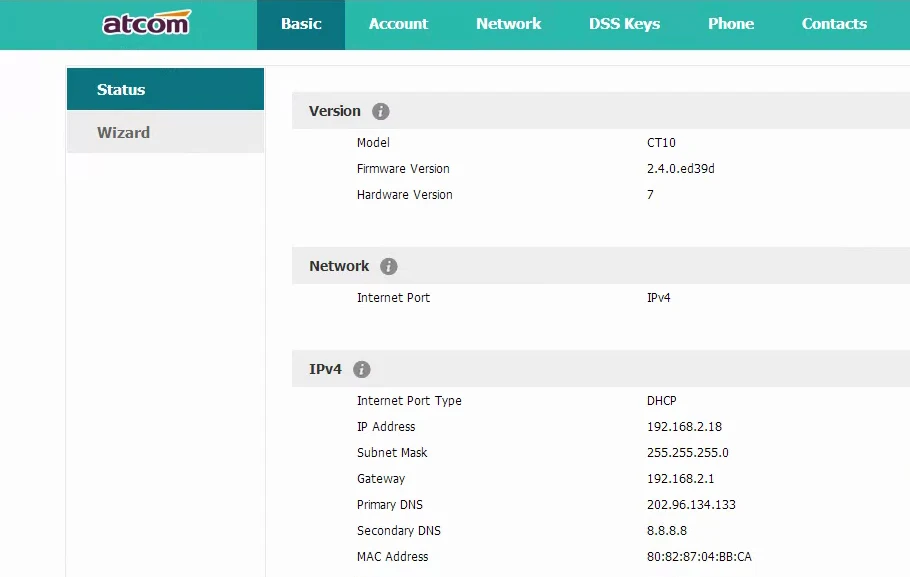Click the Version section header
910x577 pixels.
(601, 111)
